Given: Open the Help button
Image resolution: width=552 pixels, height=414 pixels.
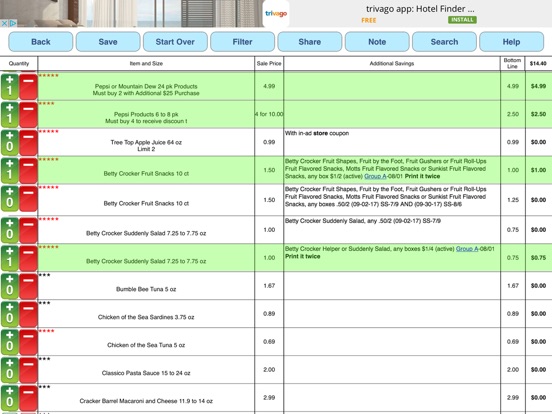Looking at the screenshot, I should 512,42.
